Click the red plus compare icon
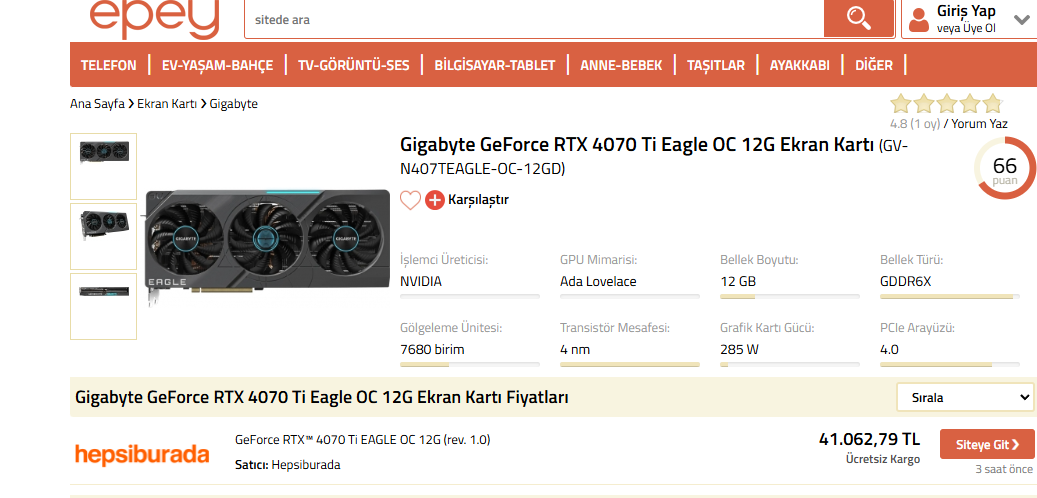 [x=435, y=200]
